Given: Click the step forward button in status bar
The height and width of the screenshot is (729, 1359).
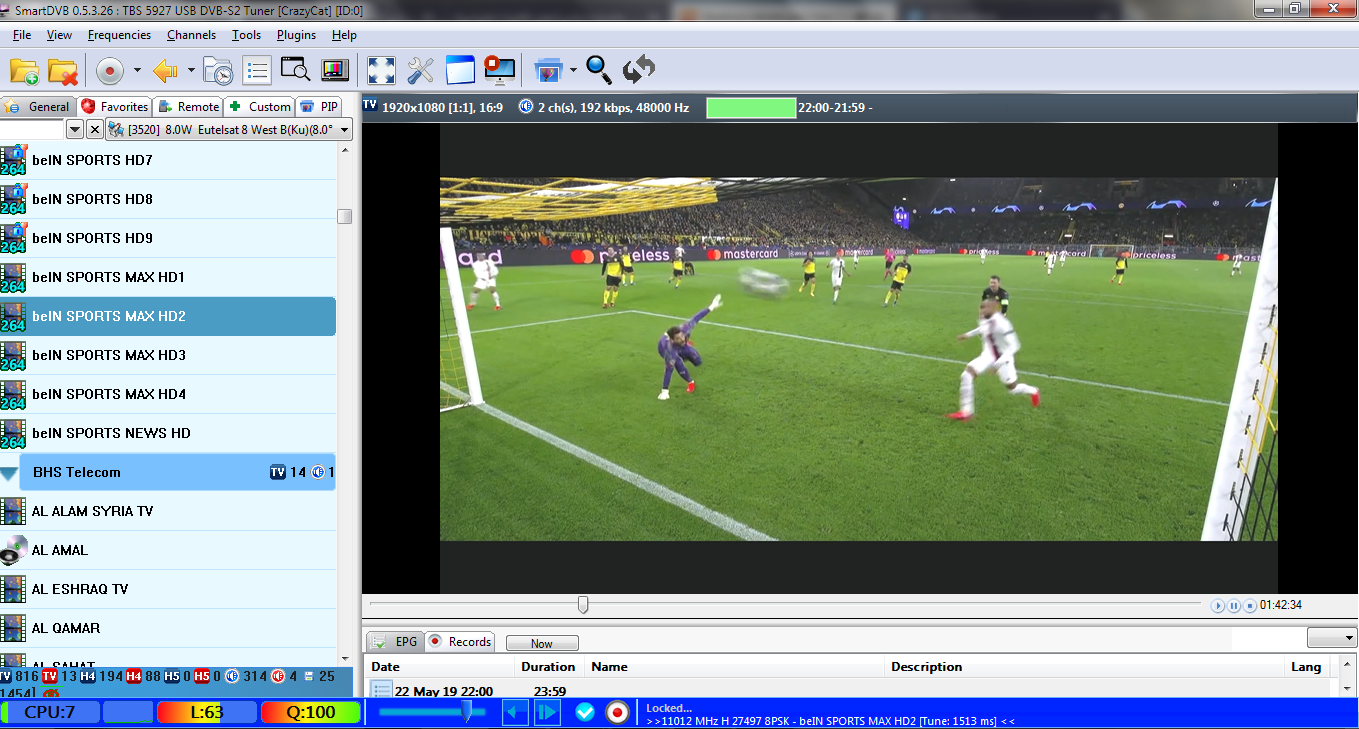Looking at the screenshot, I should click(x=547, y=712).
